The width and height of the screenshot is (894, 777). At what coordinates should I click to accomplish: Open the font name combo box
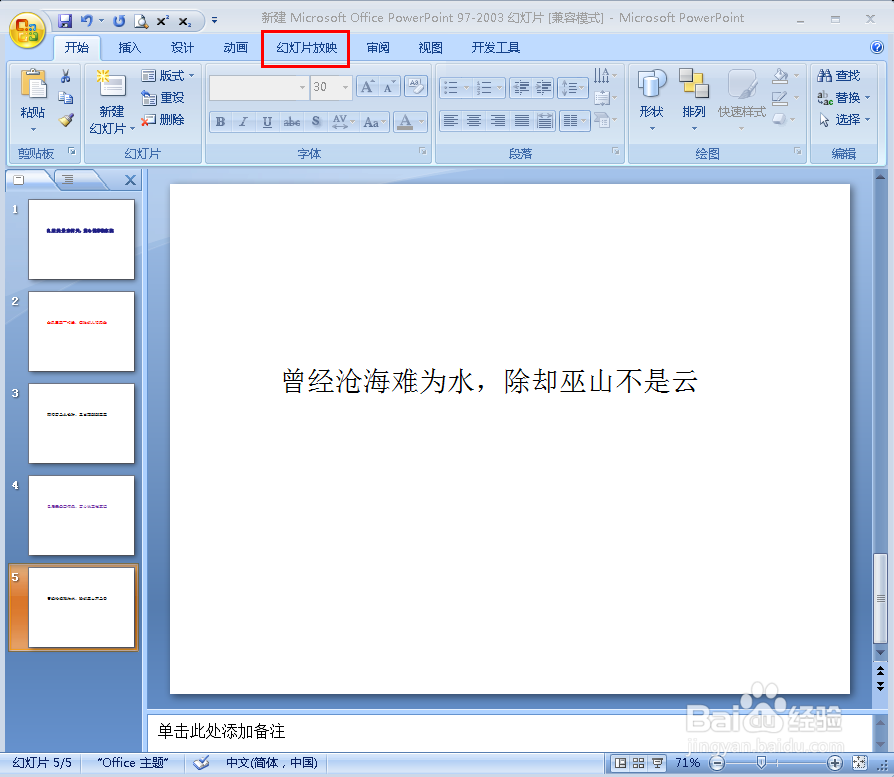(259, 87)
